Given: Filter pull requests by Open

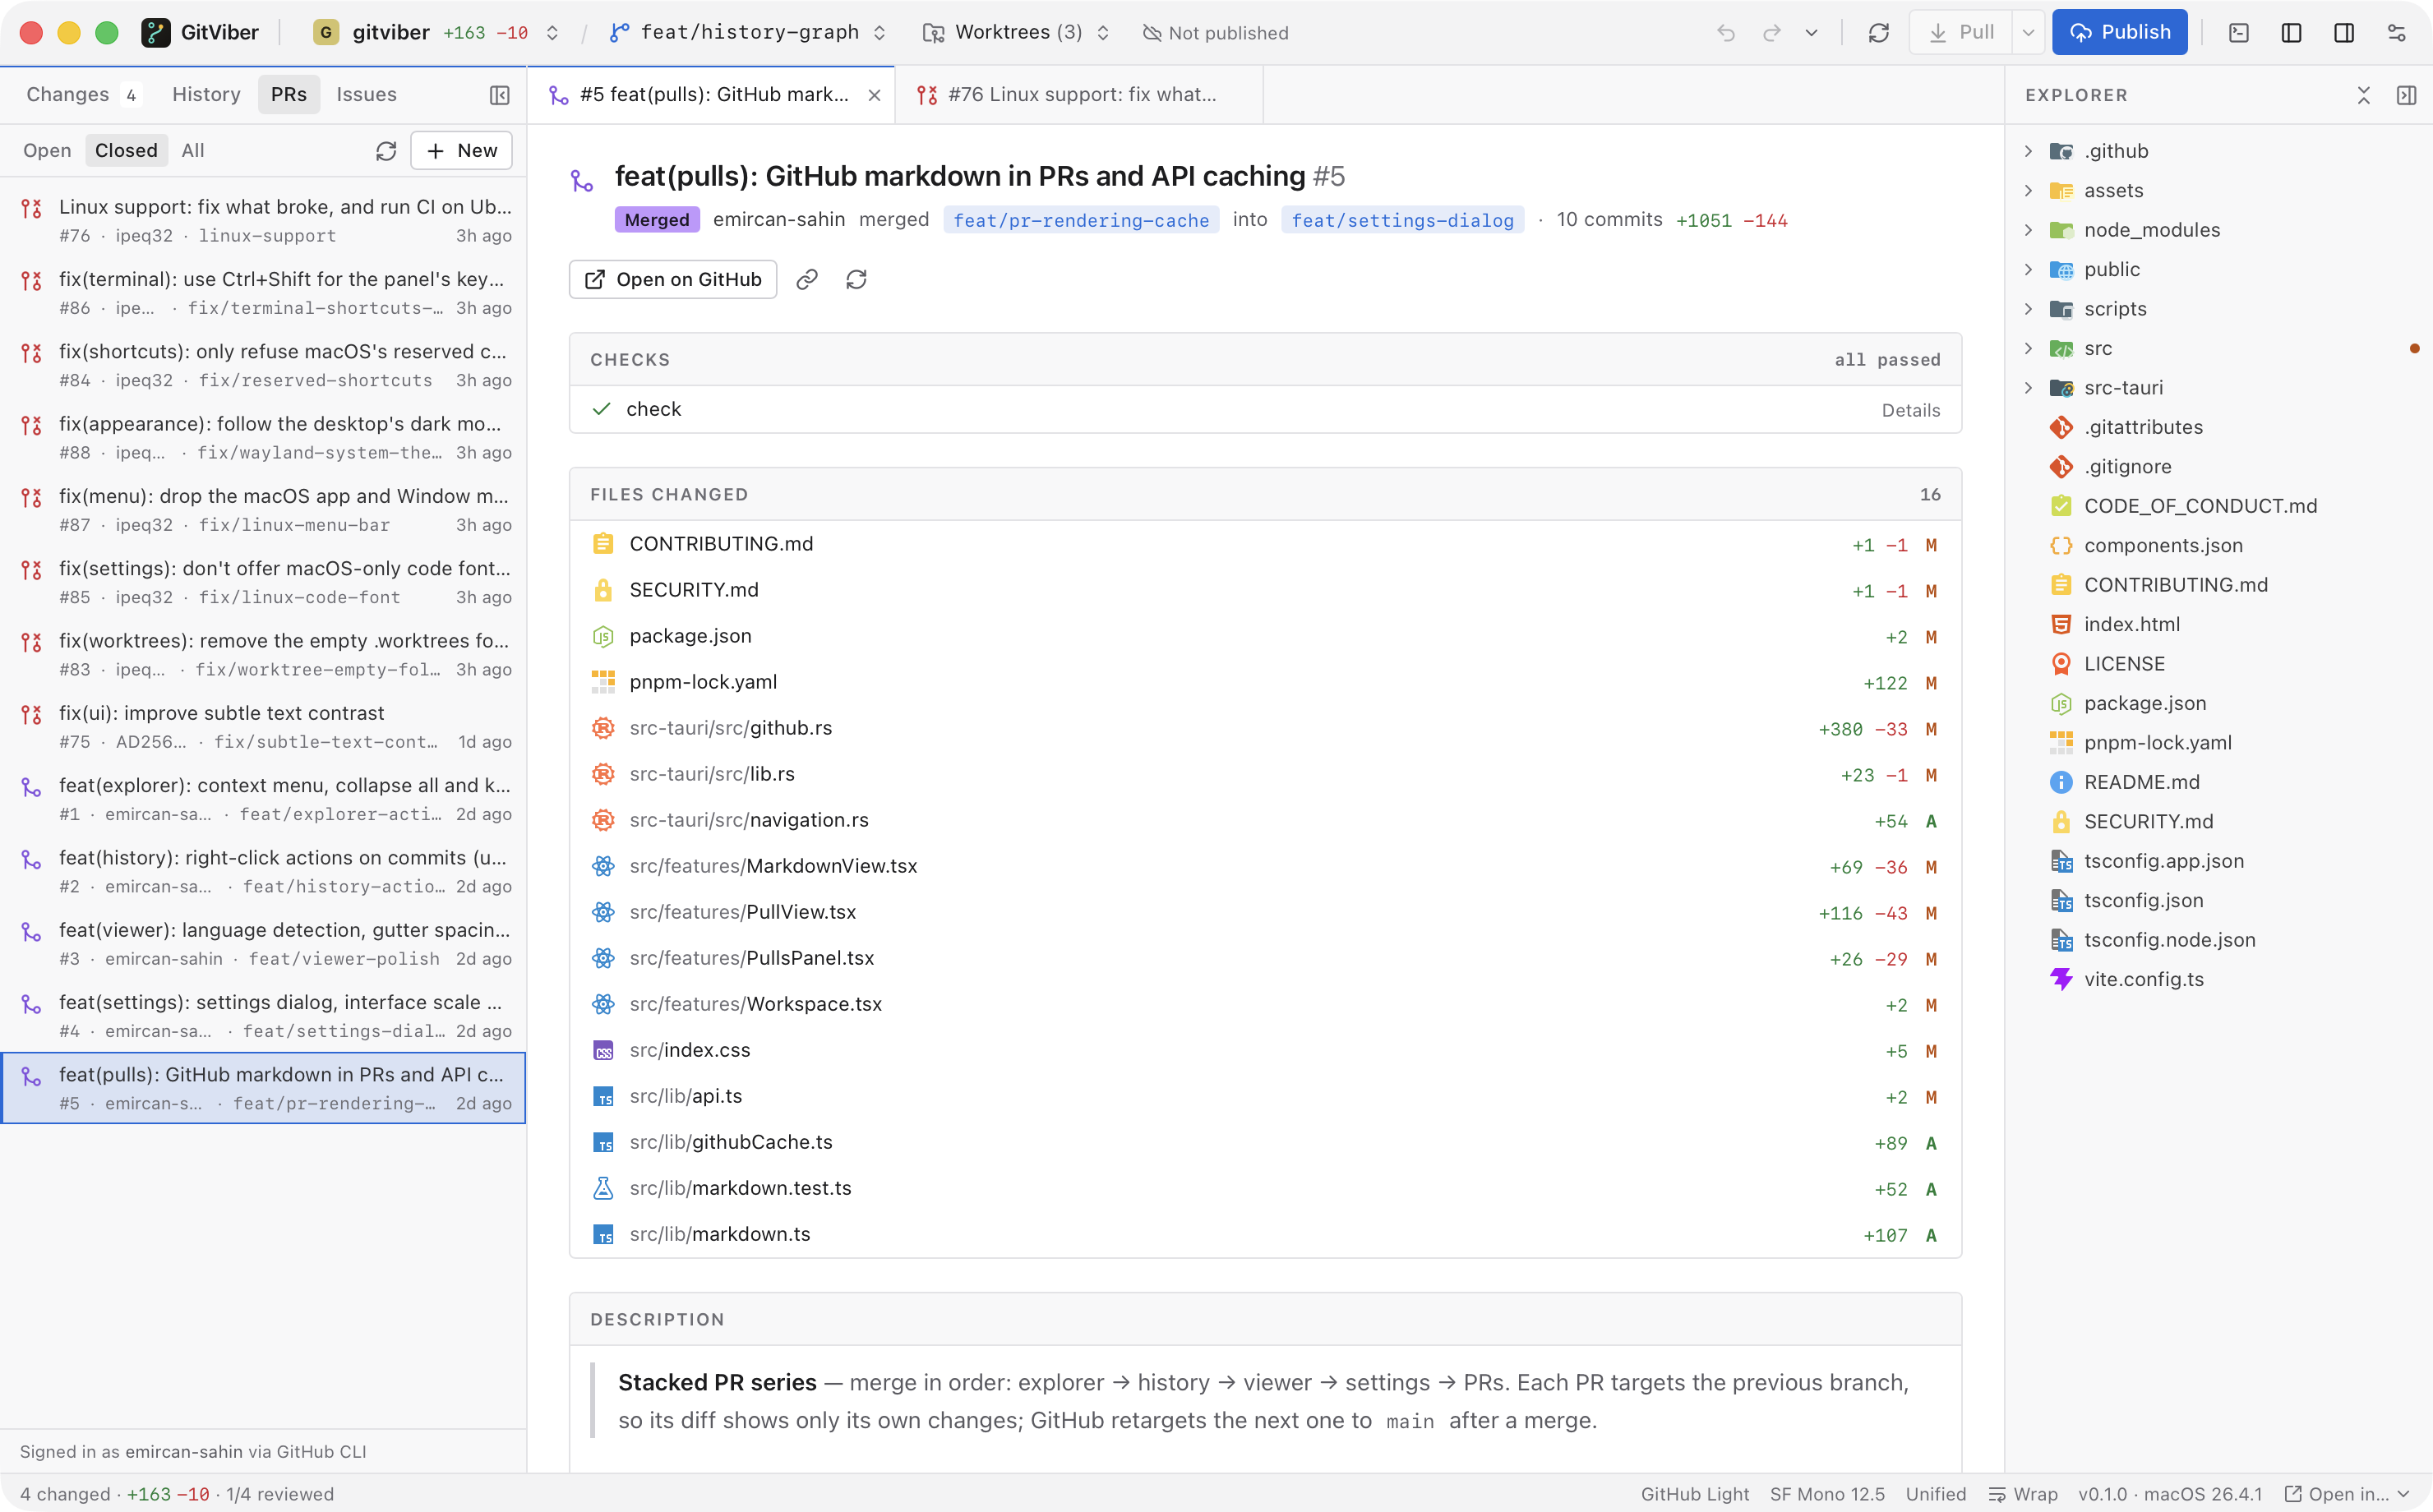Looking at the screenshot, I should 47,151.
